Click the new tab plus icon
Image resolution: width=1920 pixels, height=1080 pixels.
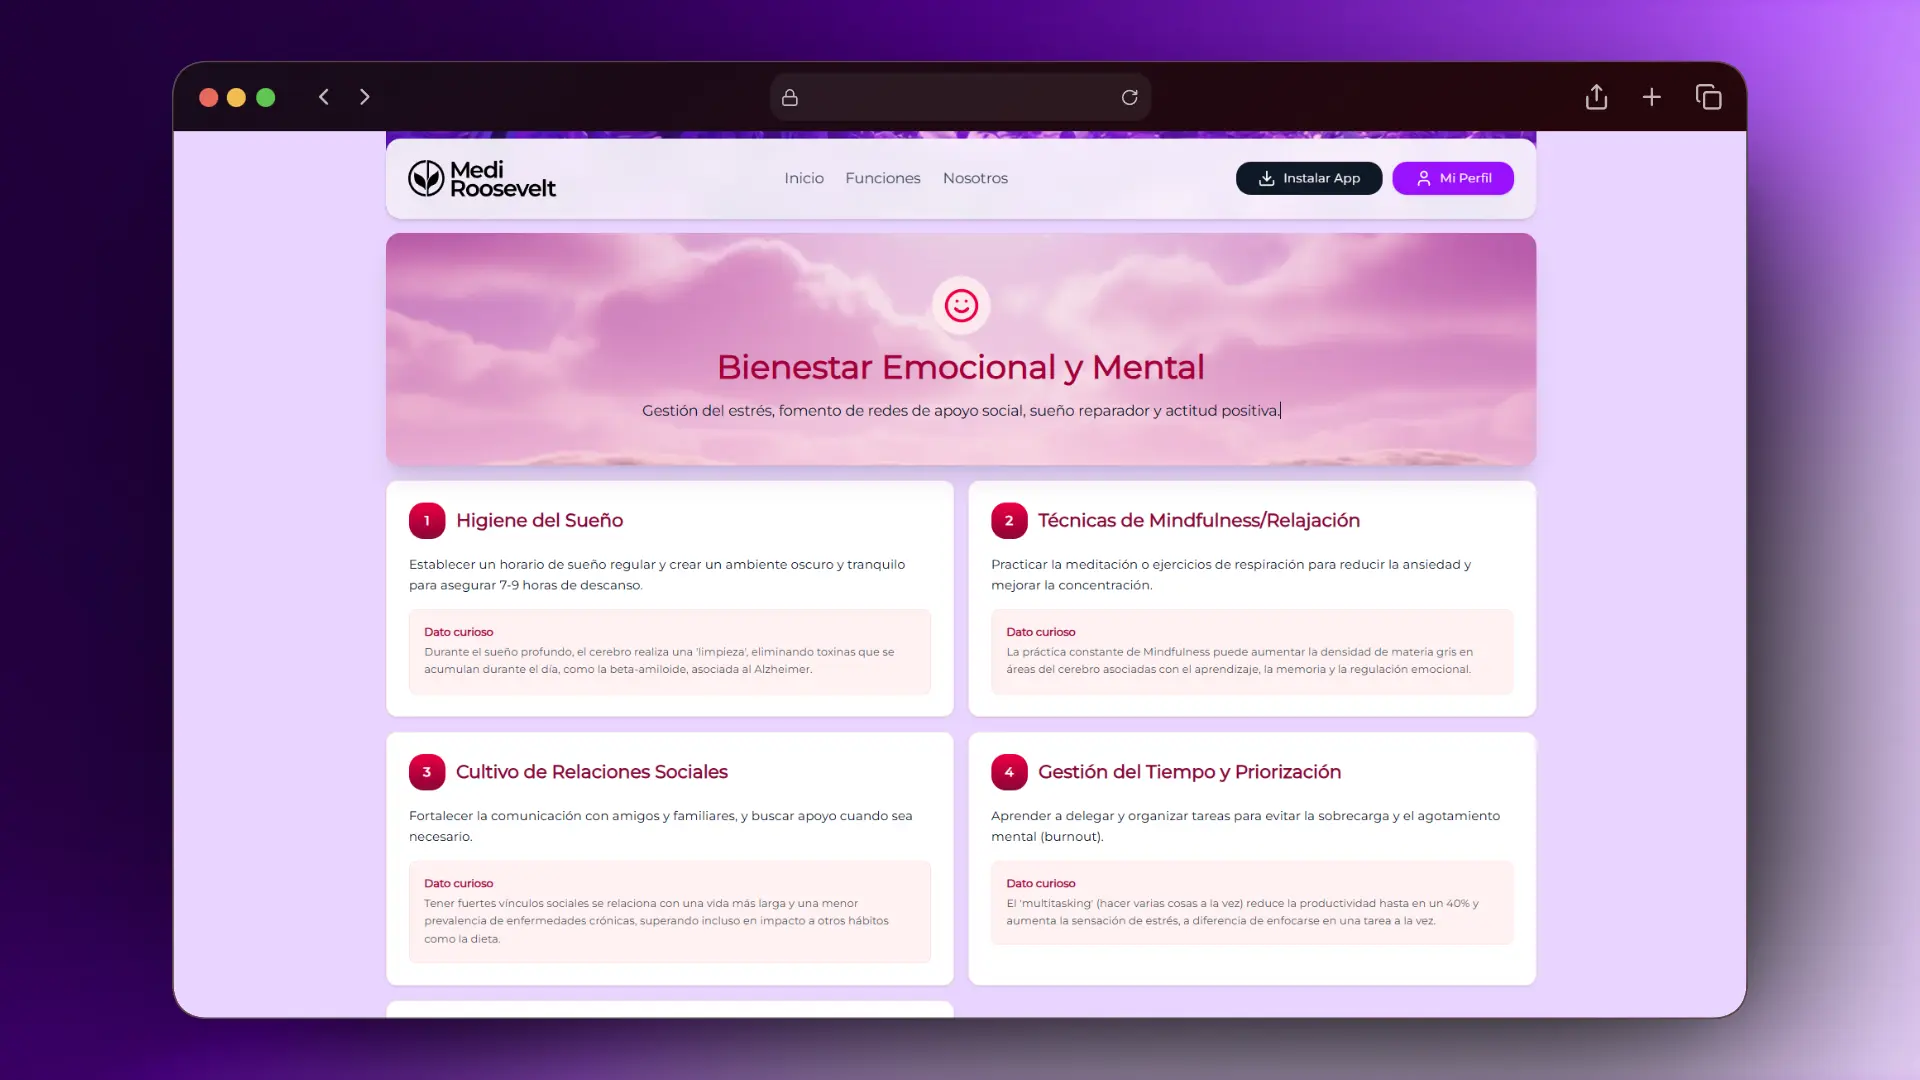(1652, 97)
